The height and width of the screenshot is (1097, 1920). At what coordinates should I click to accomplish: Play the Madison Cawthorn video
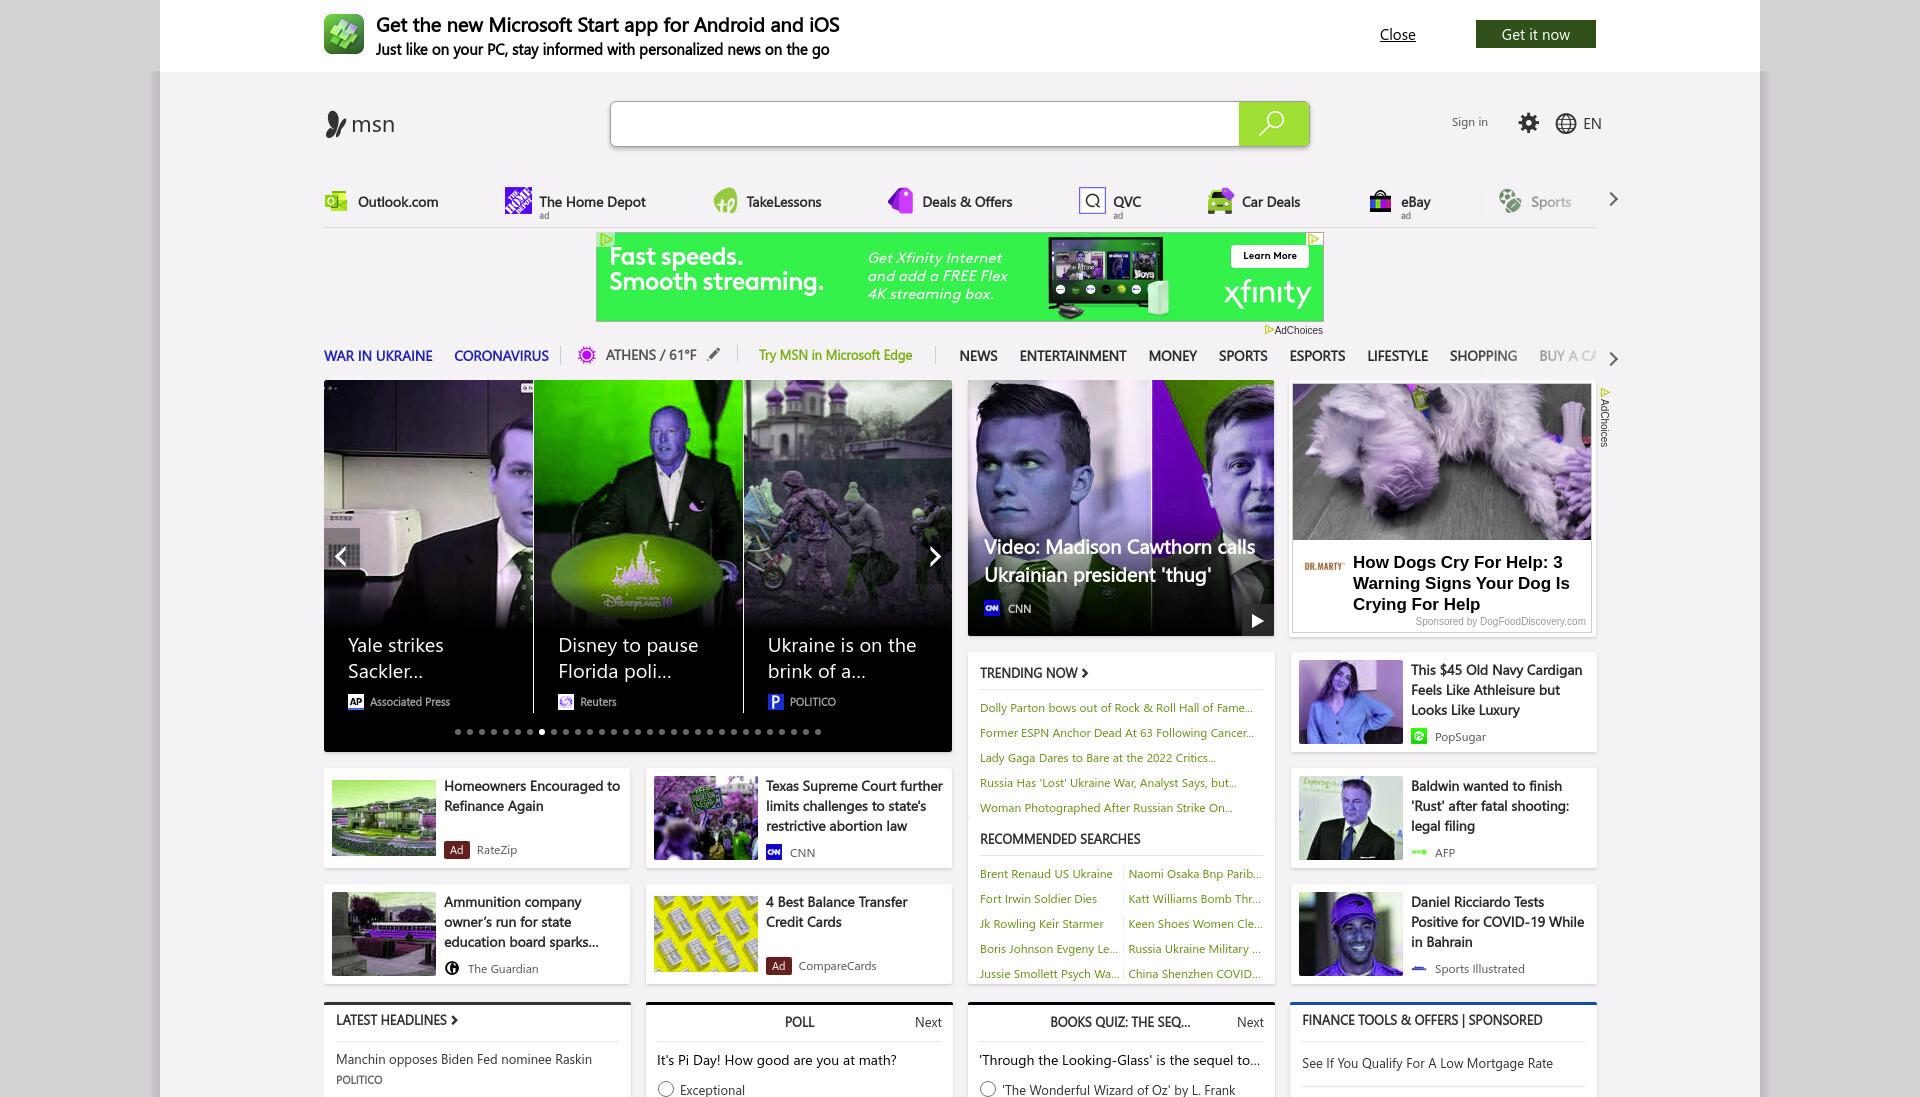pos(1257,620)
